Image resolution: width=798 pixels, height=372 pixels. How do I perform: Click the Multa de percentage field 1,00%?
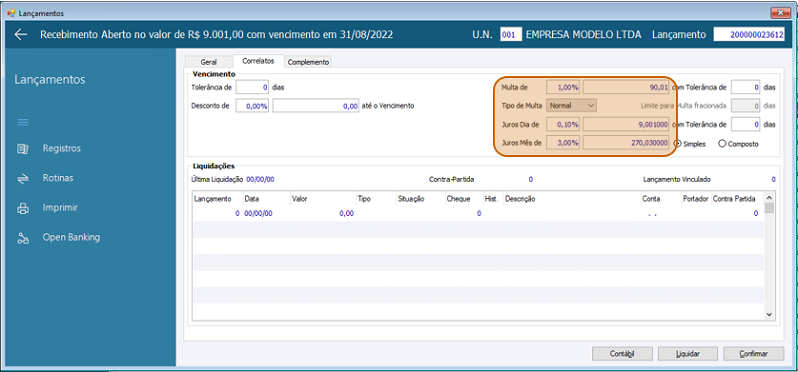click(x=563, y=87)
